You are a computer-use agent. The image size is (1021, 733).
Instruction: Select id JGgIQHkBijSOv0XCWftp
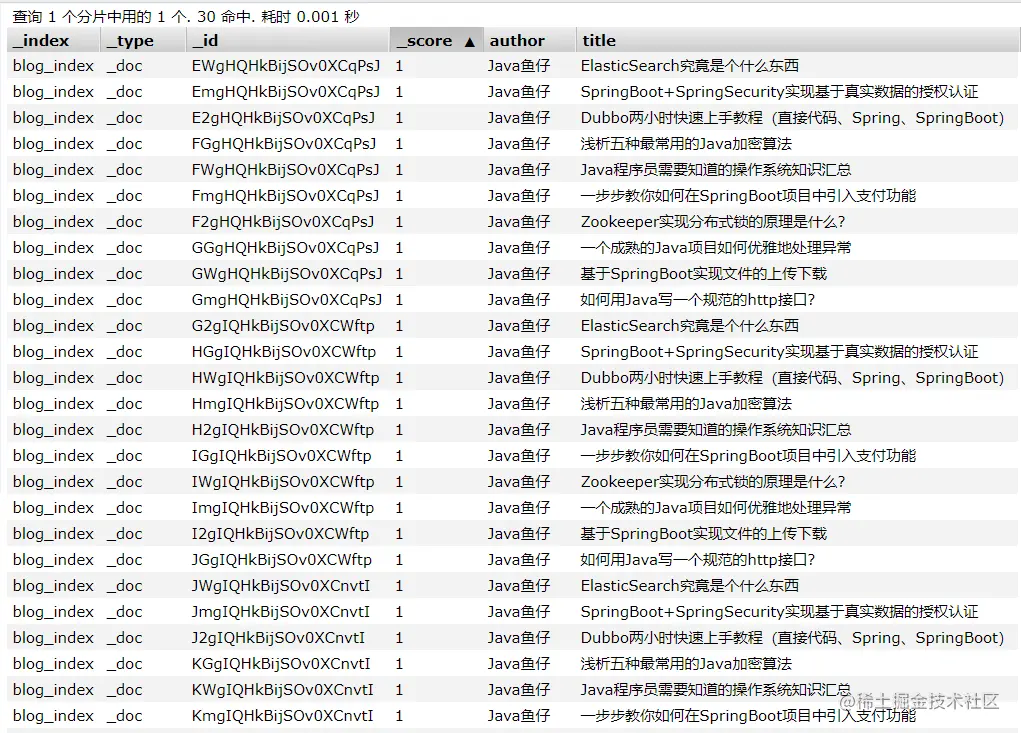pyautogui.click(x=281, y=560)
